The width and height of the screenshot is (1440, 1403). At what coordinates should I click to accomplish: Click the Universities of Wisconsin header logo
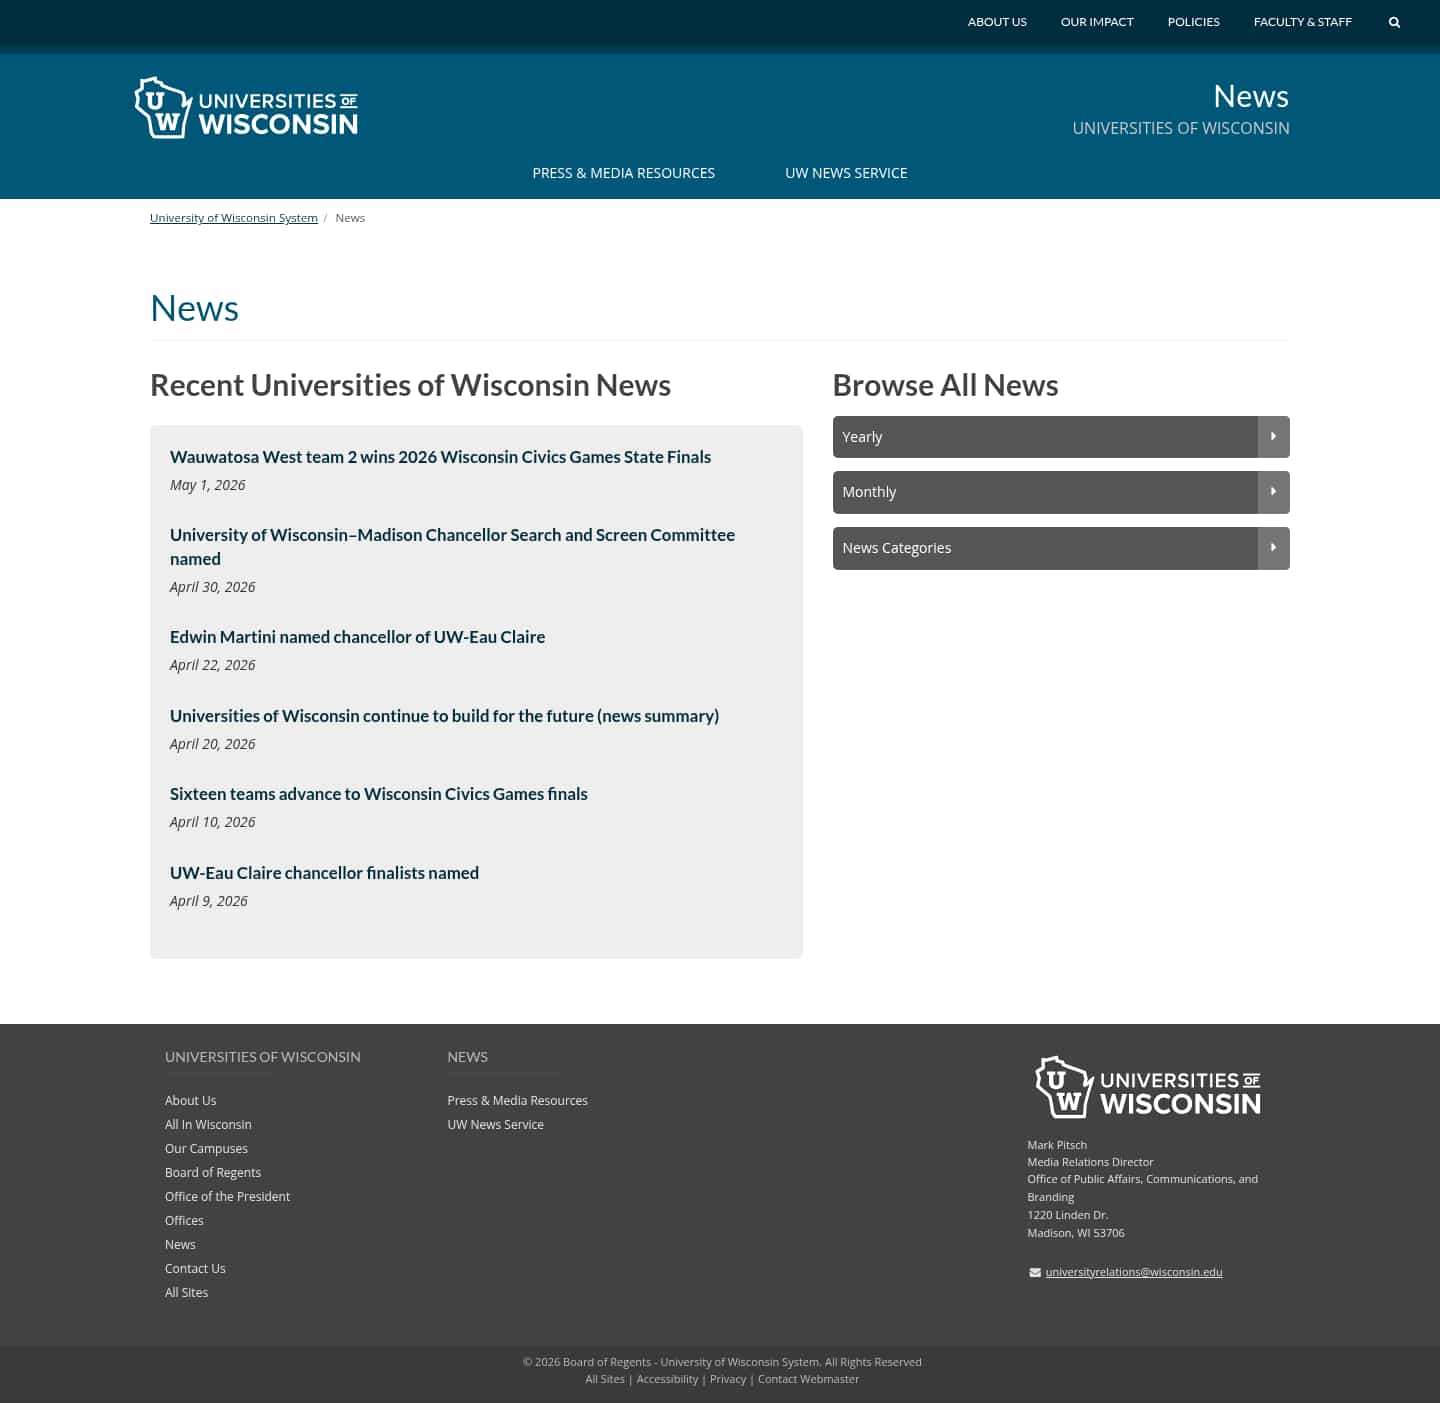coord(246,108)
